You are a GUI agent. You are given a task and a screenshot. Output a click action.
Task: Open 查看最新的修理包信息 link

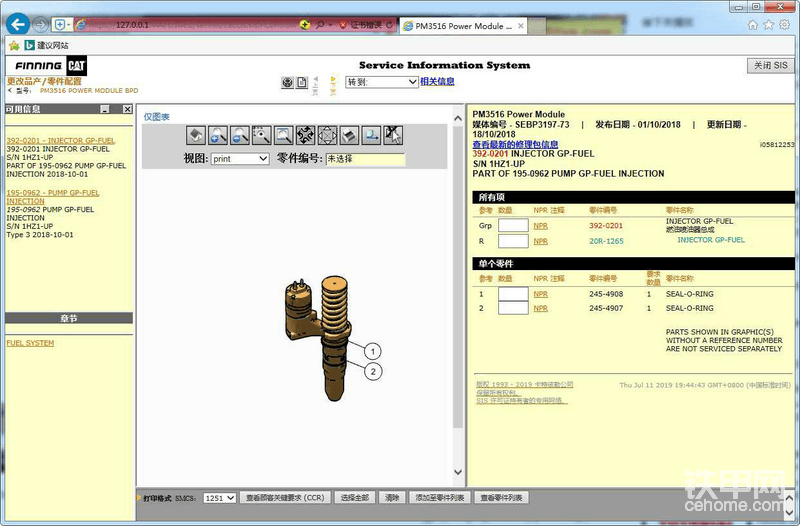pos(515,144)
